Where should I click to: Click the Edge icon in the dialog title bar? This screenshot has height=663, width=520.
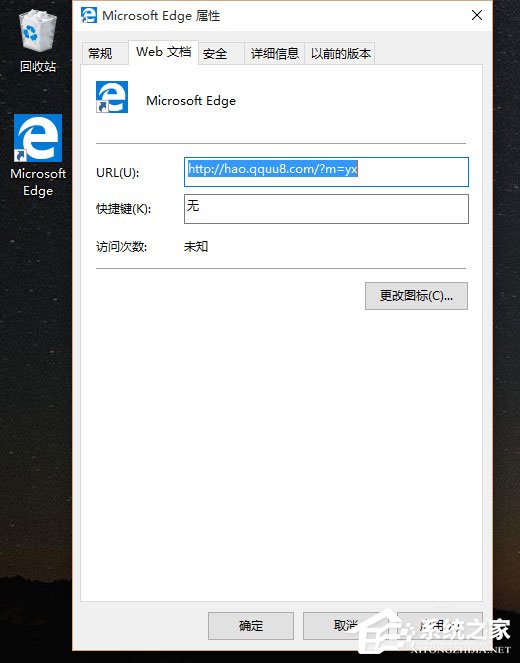89,15
